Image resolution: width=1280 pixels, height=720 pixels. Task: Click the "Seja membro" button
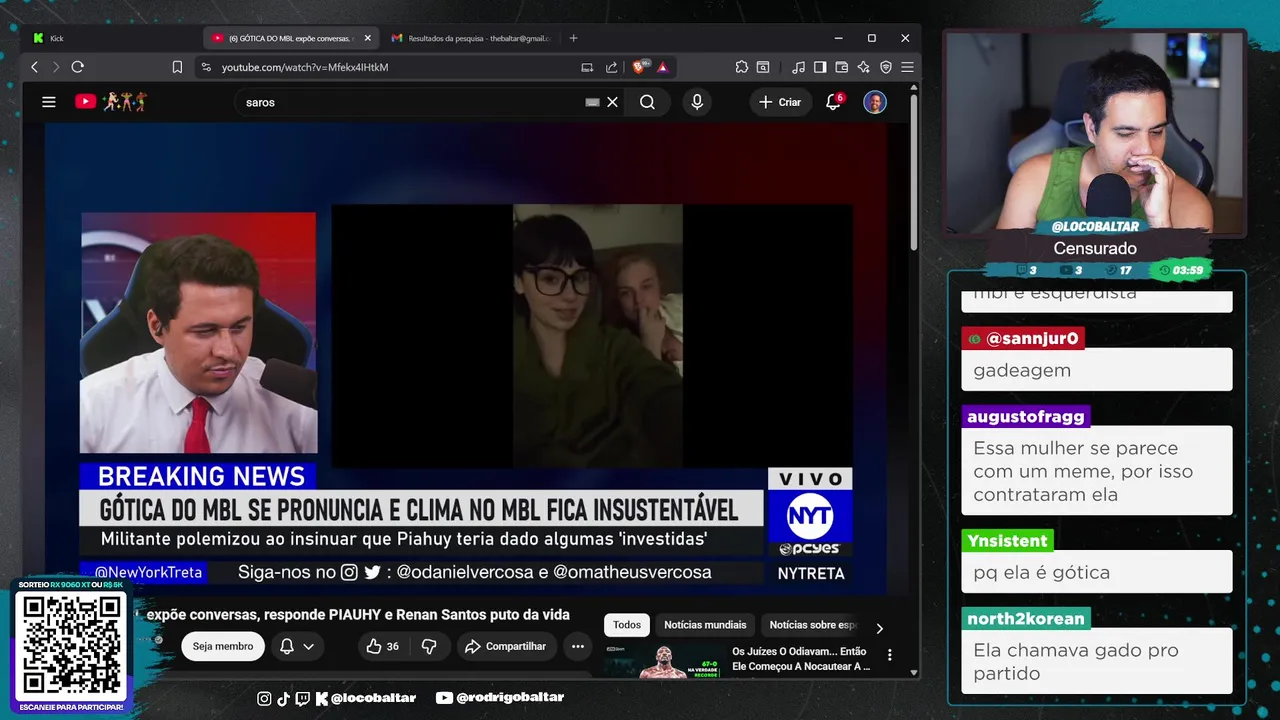223,646
